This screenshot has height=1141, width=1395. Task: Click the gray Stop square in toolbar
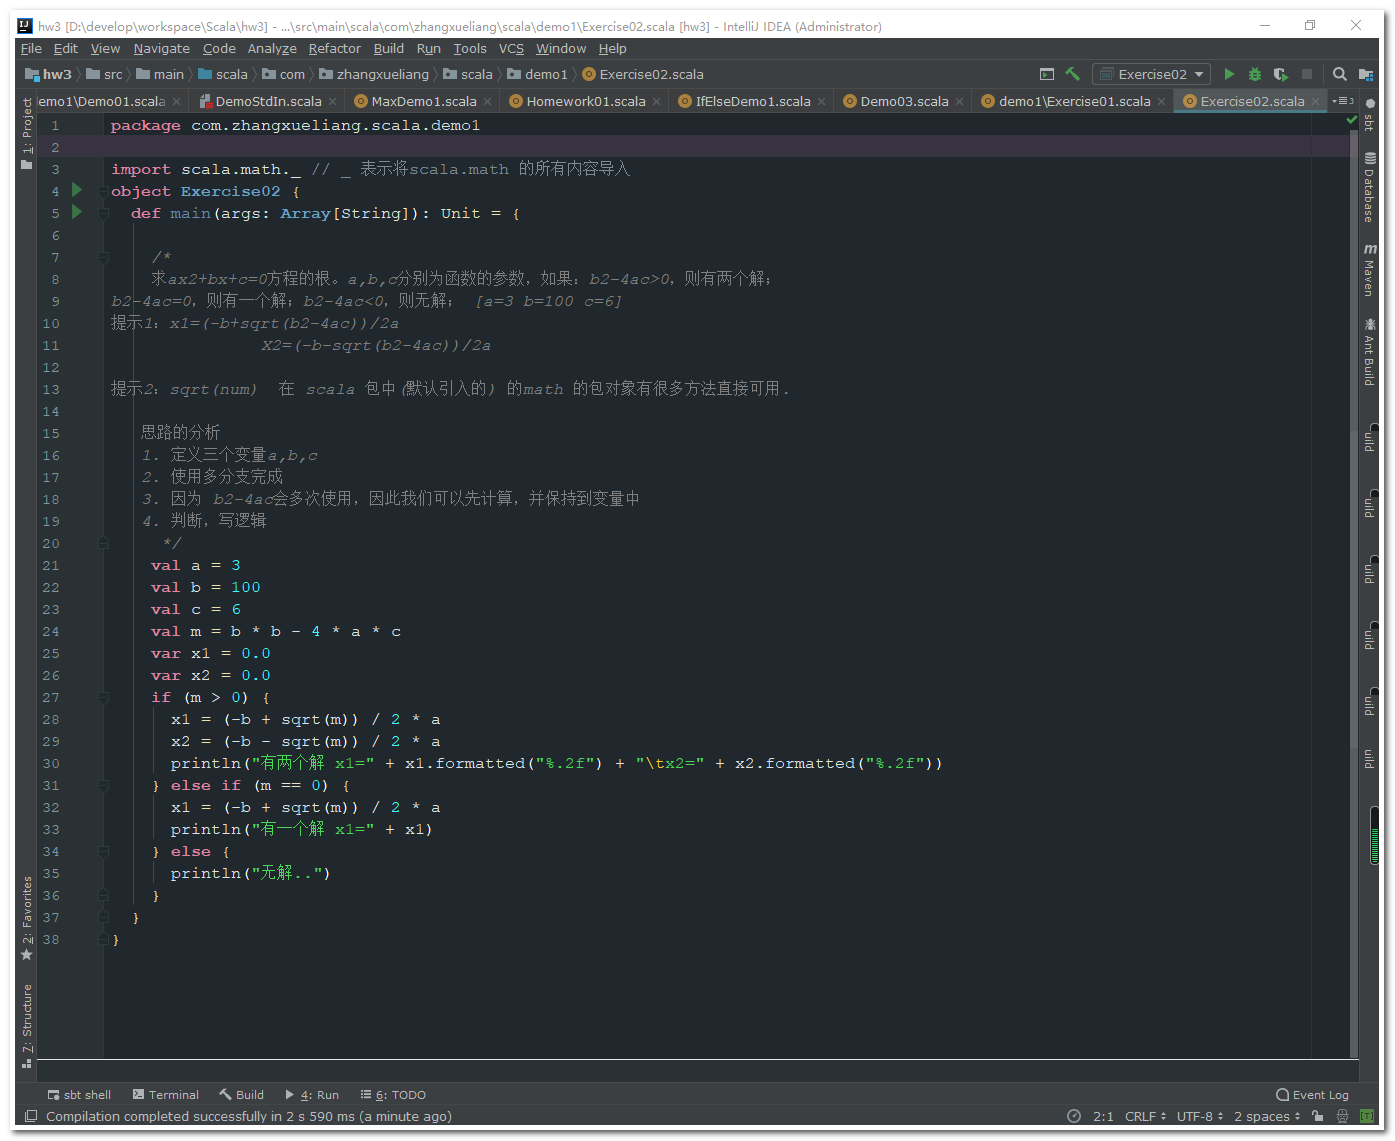(x=1307, y=74)
